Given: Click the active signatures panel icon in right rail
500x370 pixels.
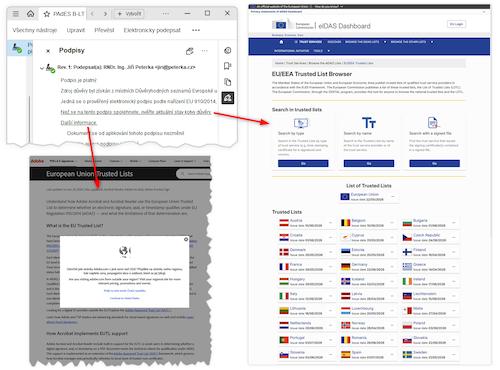Looking at the screenshot, I should 228,98.
